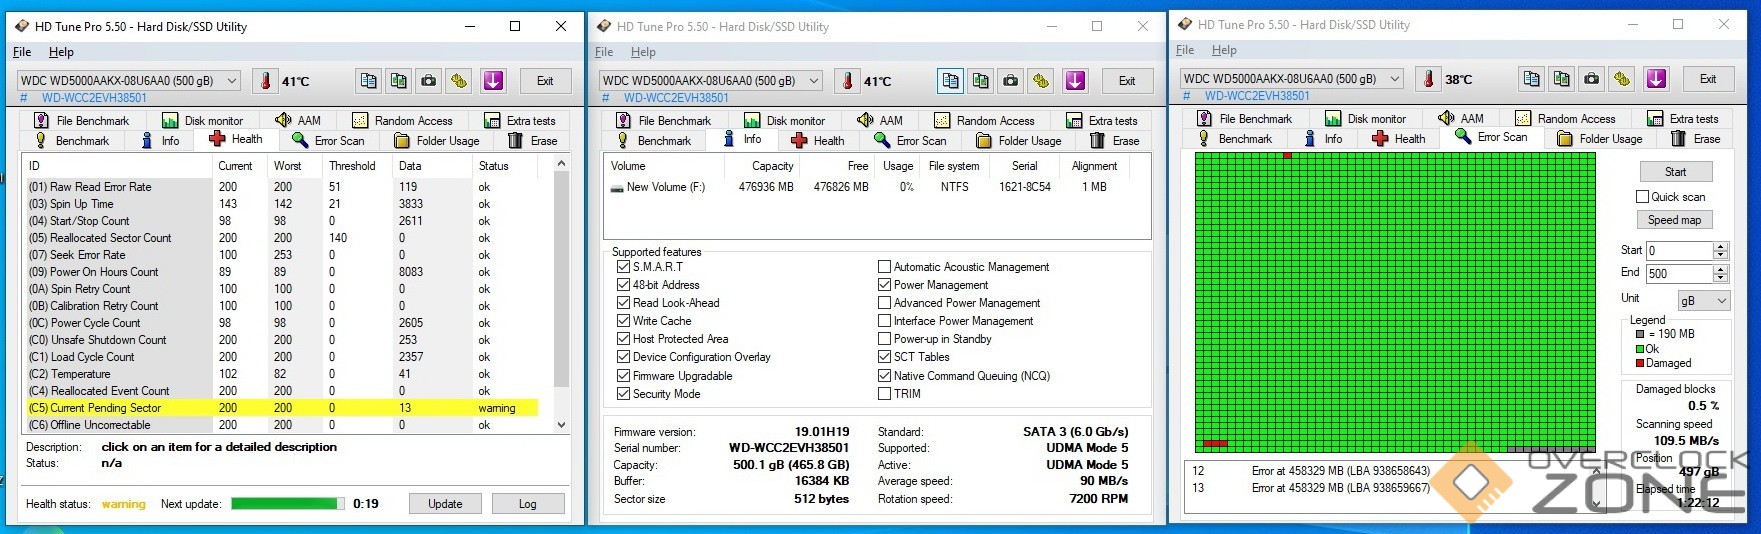
Task: Click the Update button beside the health timer
Action: point(445,504)
